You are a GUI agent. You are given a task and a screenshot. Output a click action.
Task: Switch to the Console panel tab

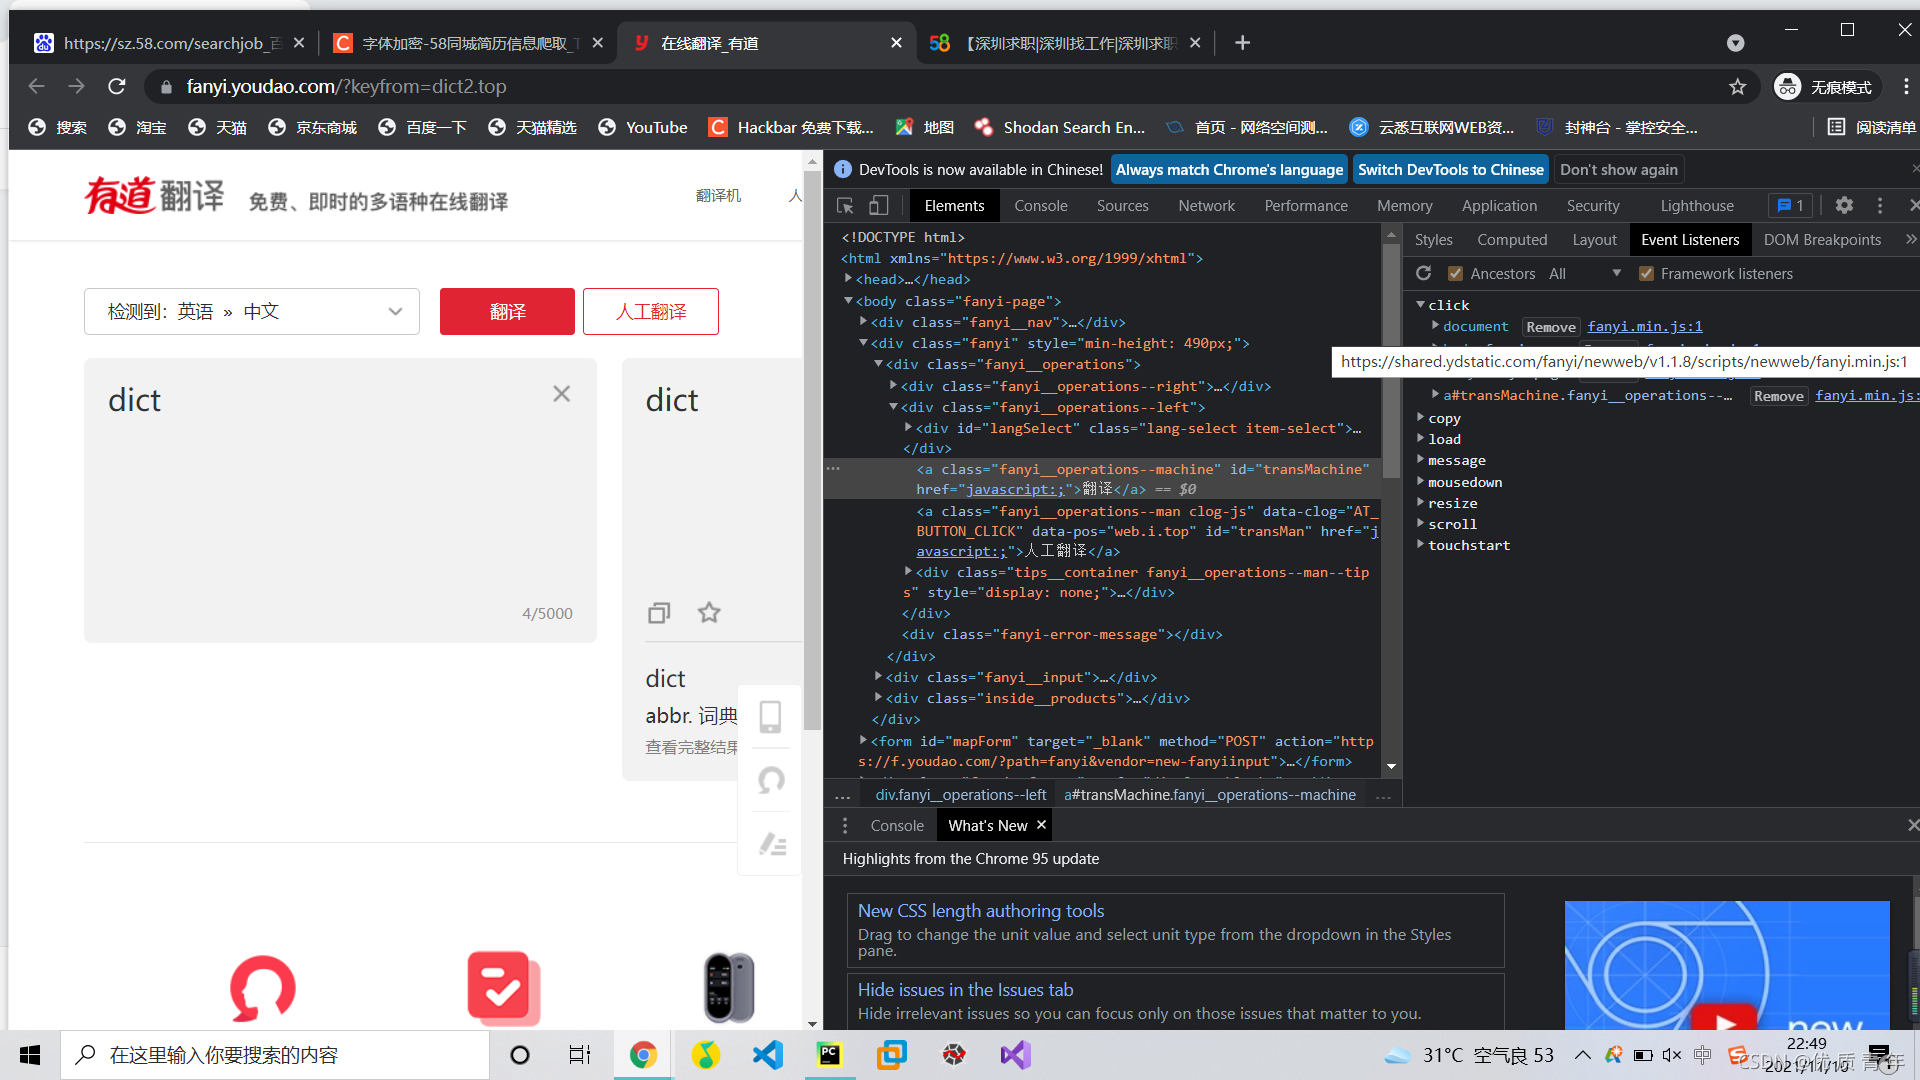(1041, 206)
